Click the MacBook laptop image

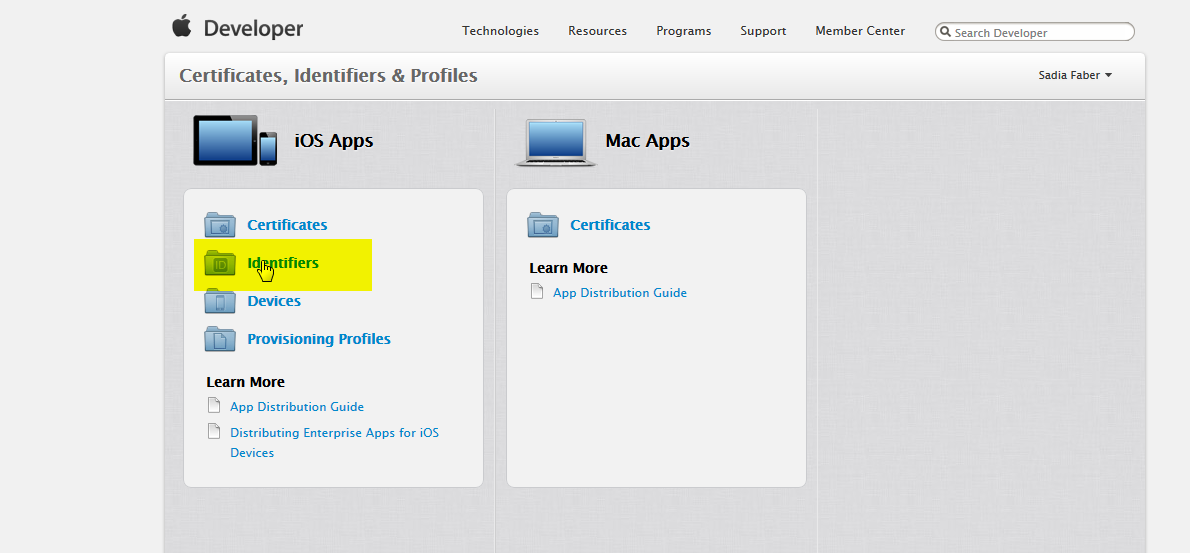pyautogui.click(x=556, y=142)
